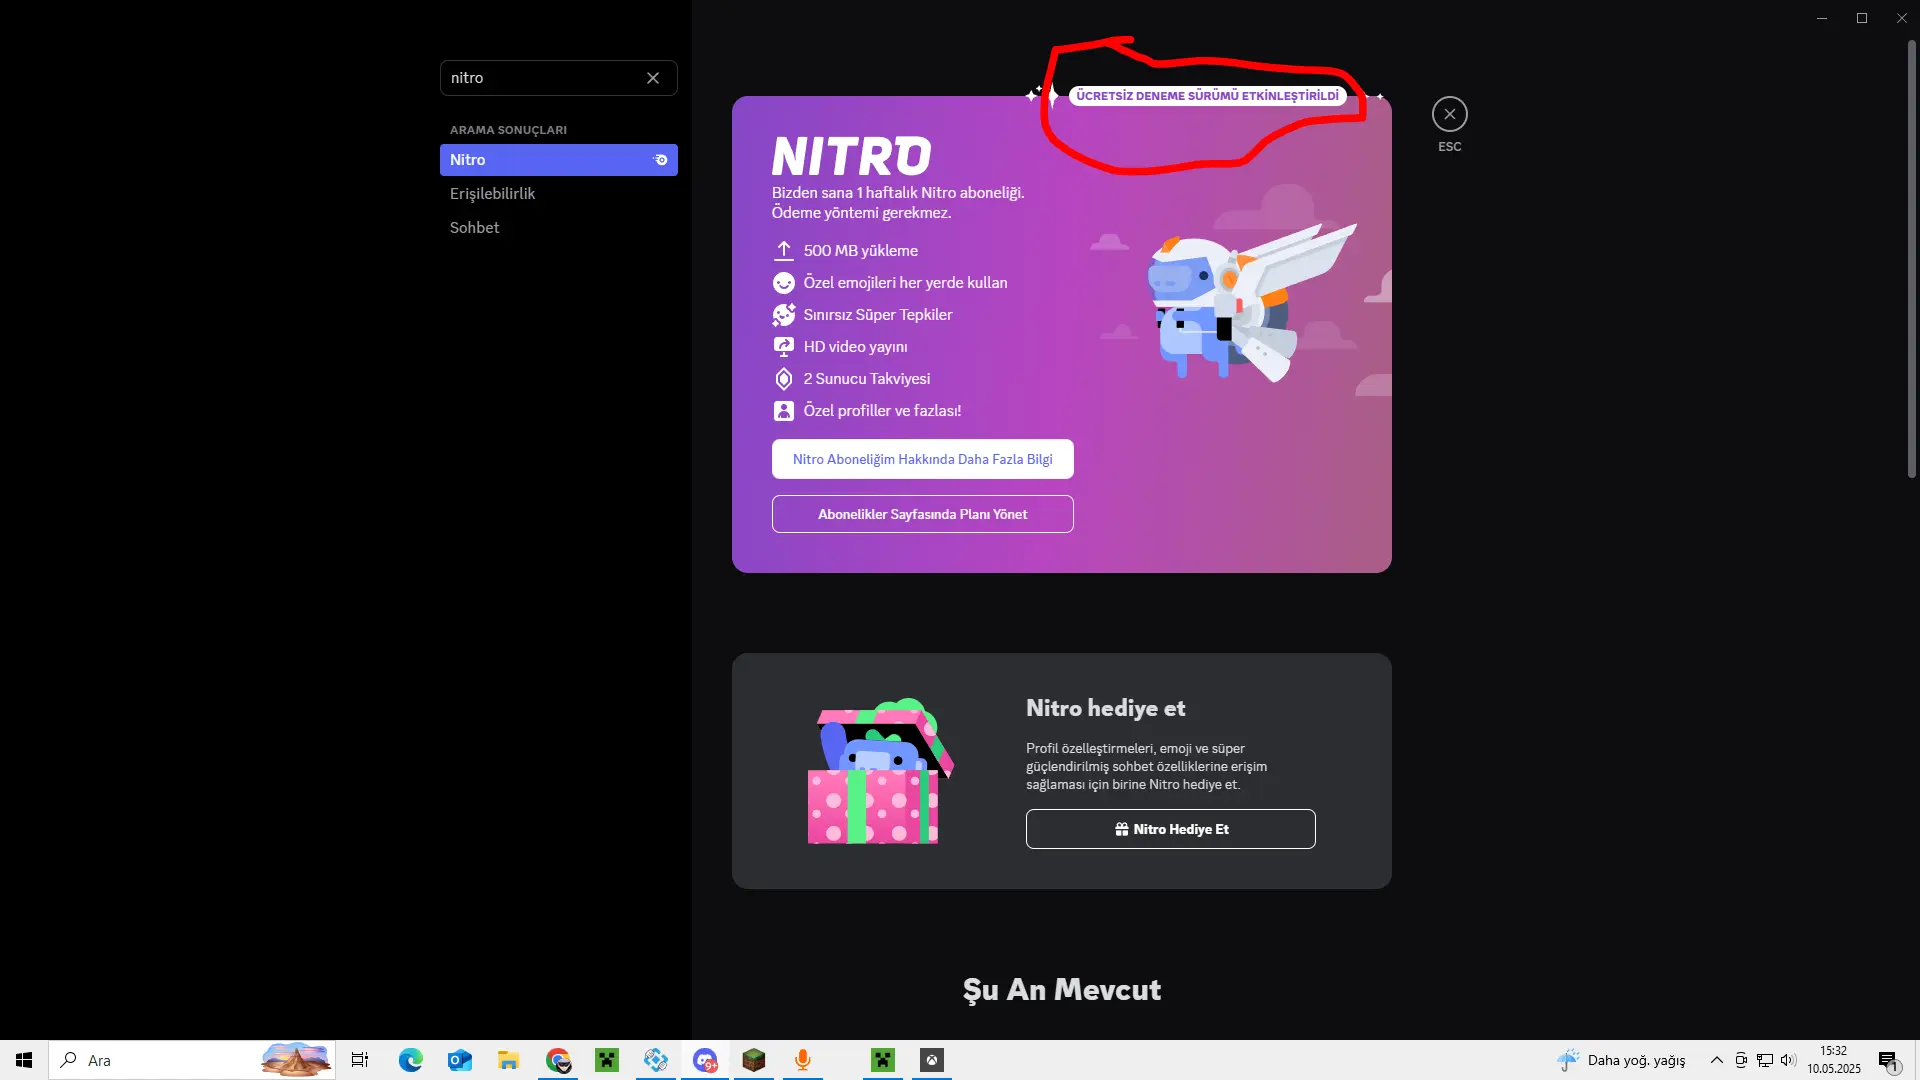The image size is (1920, 1080).
Task: Click the 500 MB yükleme text
Action: point(861,251)
